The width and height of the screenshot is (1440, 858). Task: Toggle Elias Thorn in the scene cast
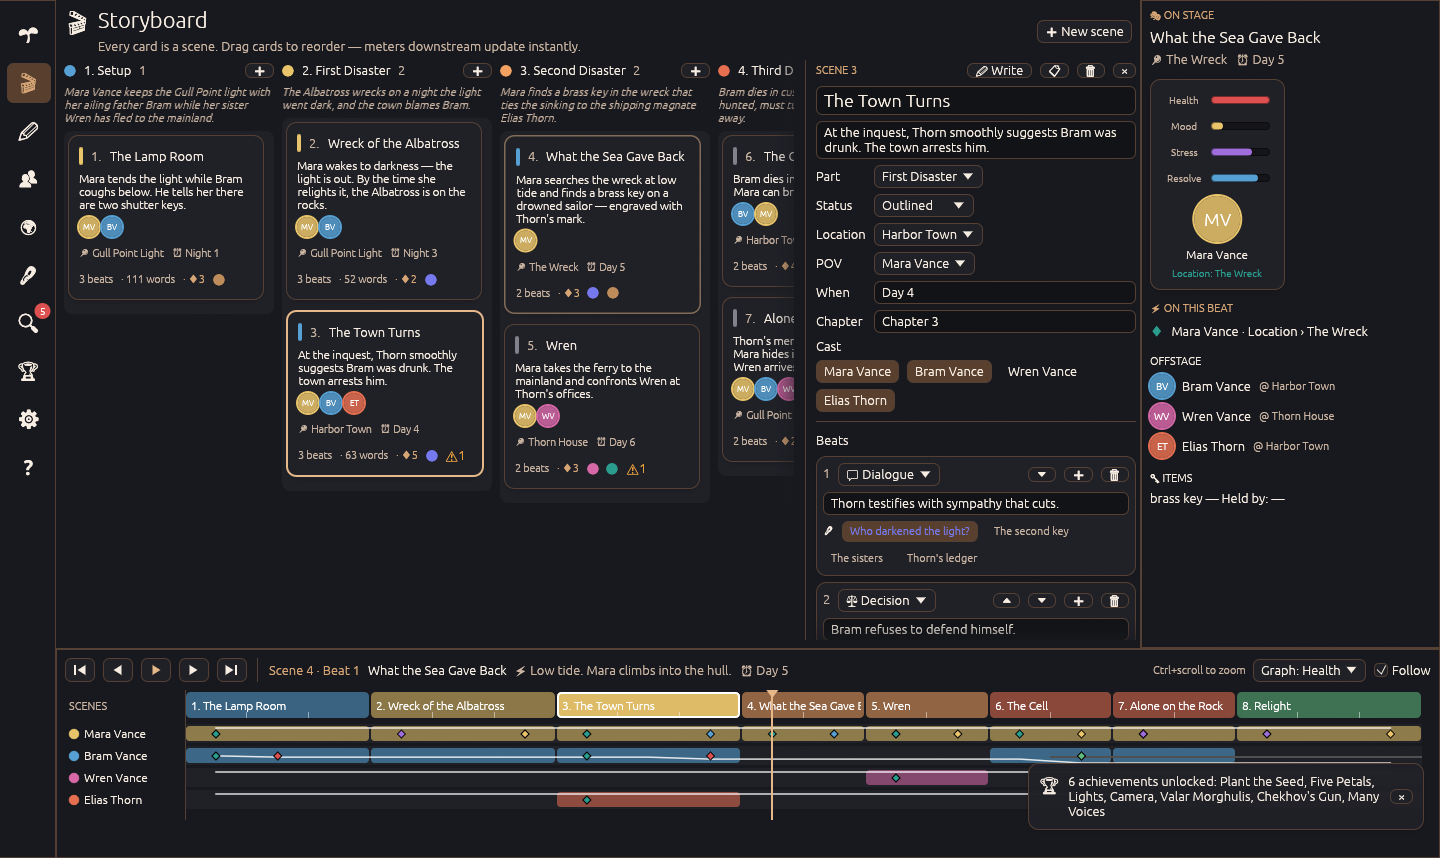855,401
